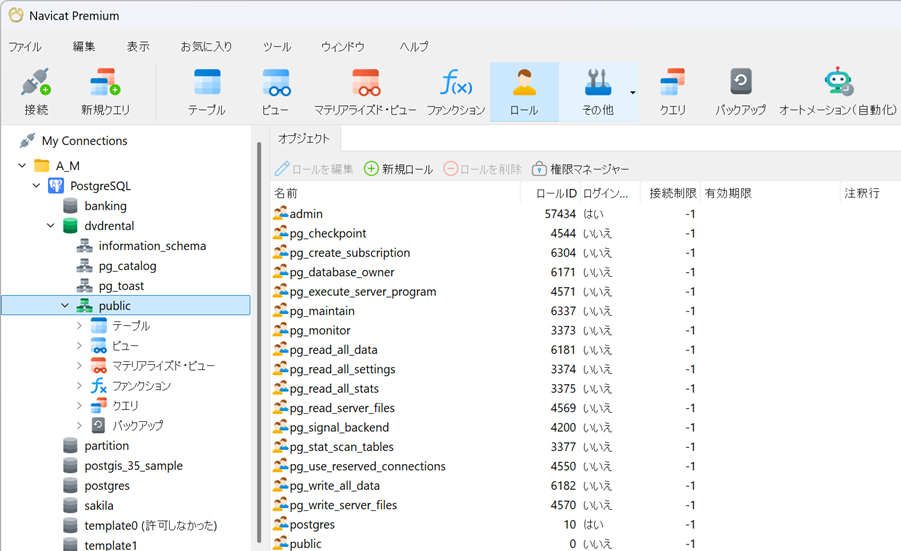
Task: Click the My Connections plug icon
Action: point(27,141)
